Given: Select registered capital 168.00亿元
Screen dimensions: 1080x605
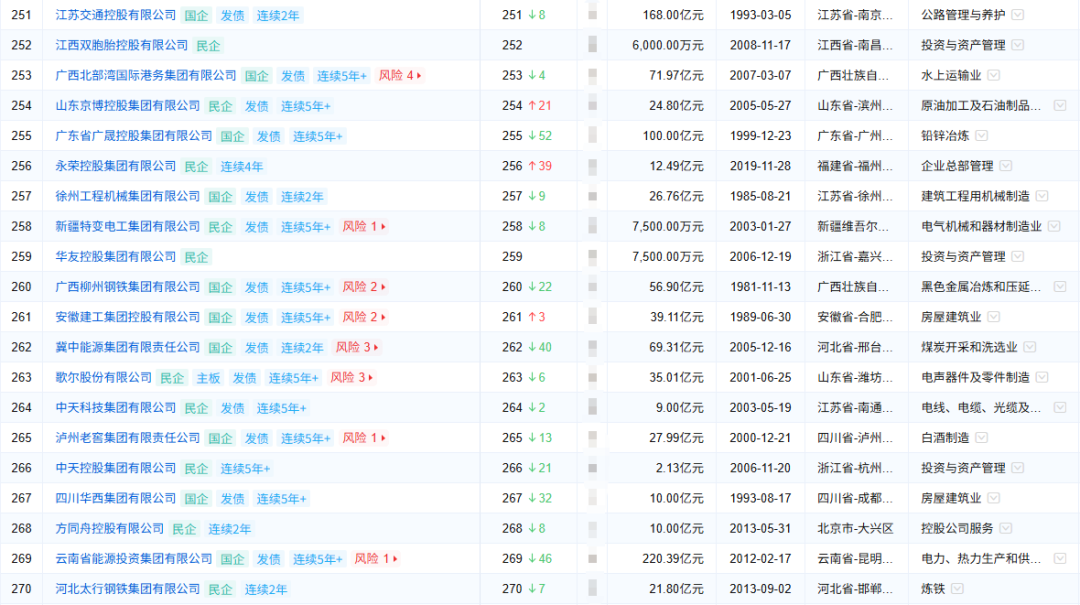Looking at the screenshot, I should (673, 14).
